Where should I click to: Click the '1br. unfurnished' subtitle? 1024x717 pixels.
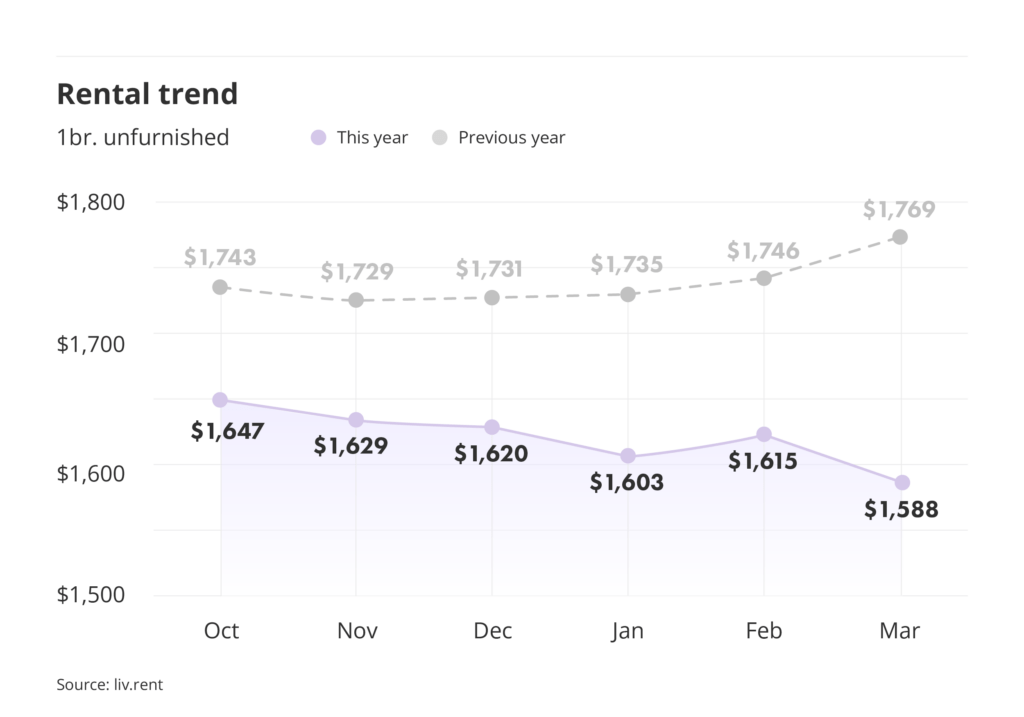click(x=143, y=138)
